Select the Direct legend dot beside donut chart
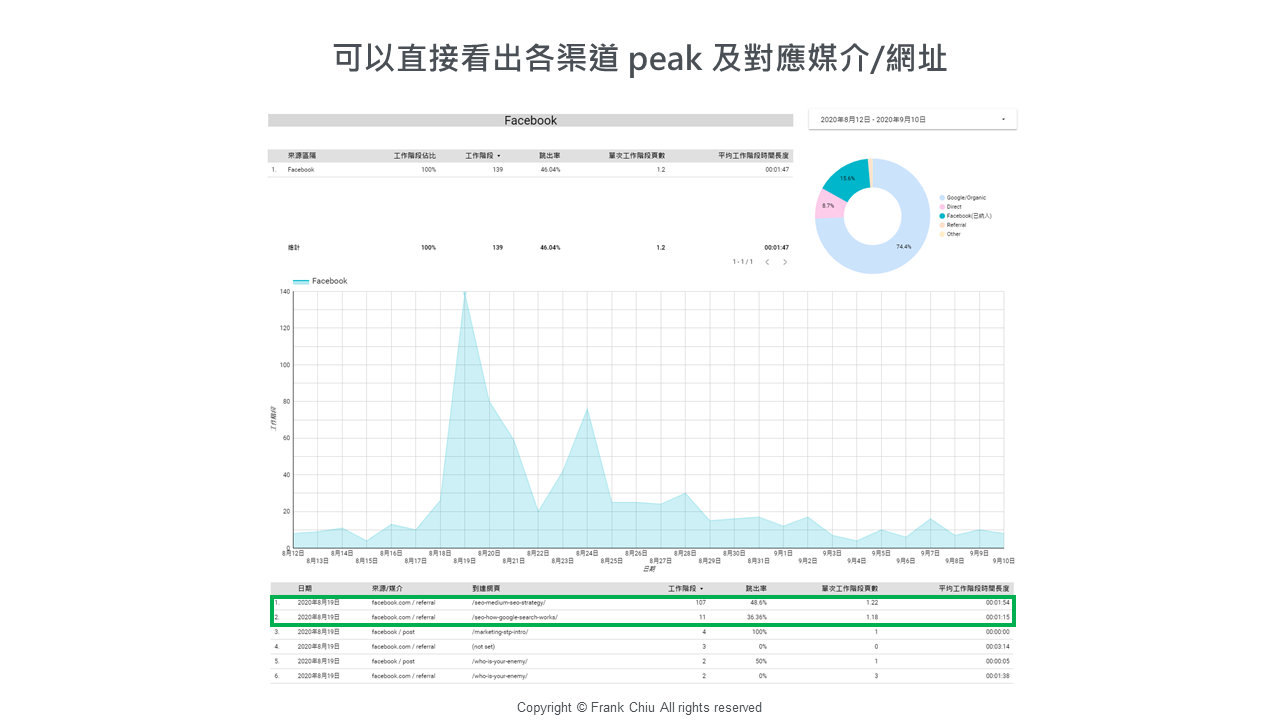This screenshot has height=720, width=1280. click(942, 206)
